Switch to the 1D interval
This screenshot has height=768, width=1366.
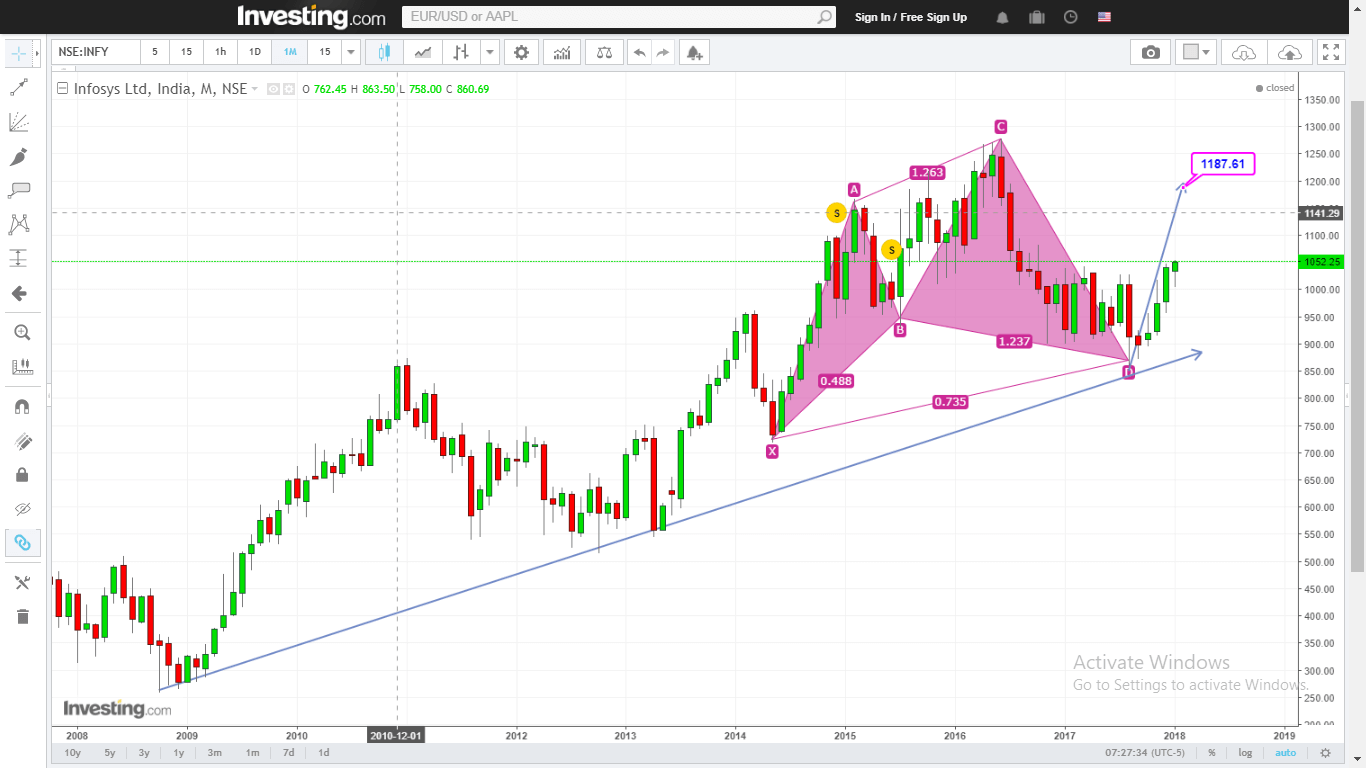(254, 52)
